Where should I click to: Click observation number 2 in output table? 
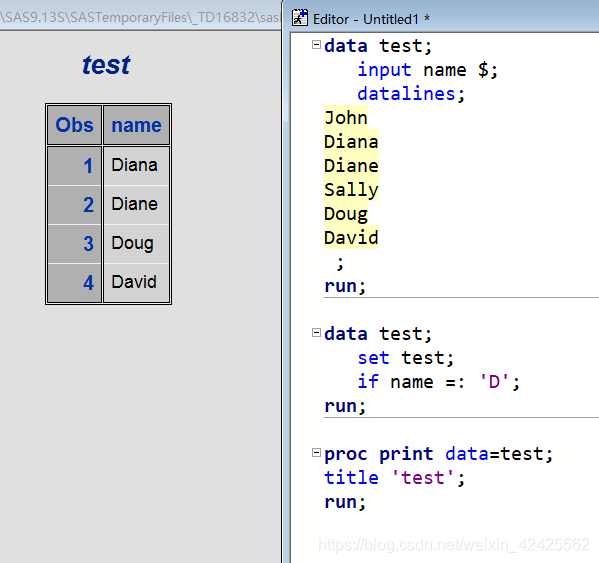74,204
